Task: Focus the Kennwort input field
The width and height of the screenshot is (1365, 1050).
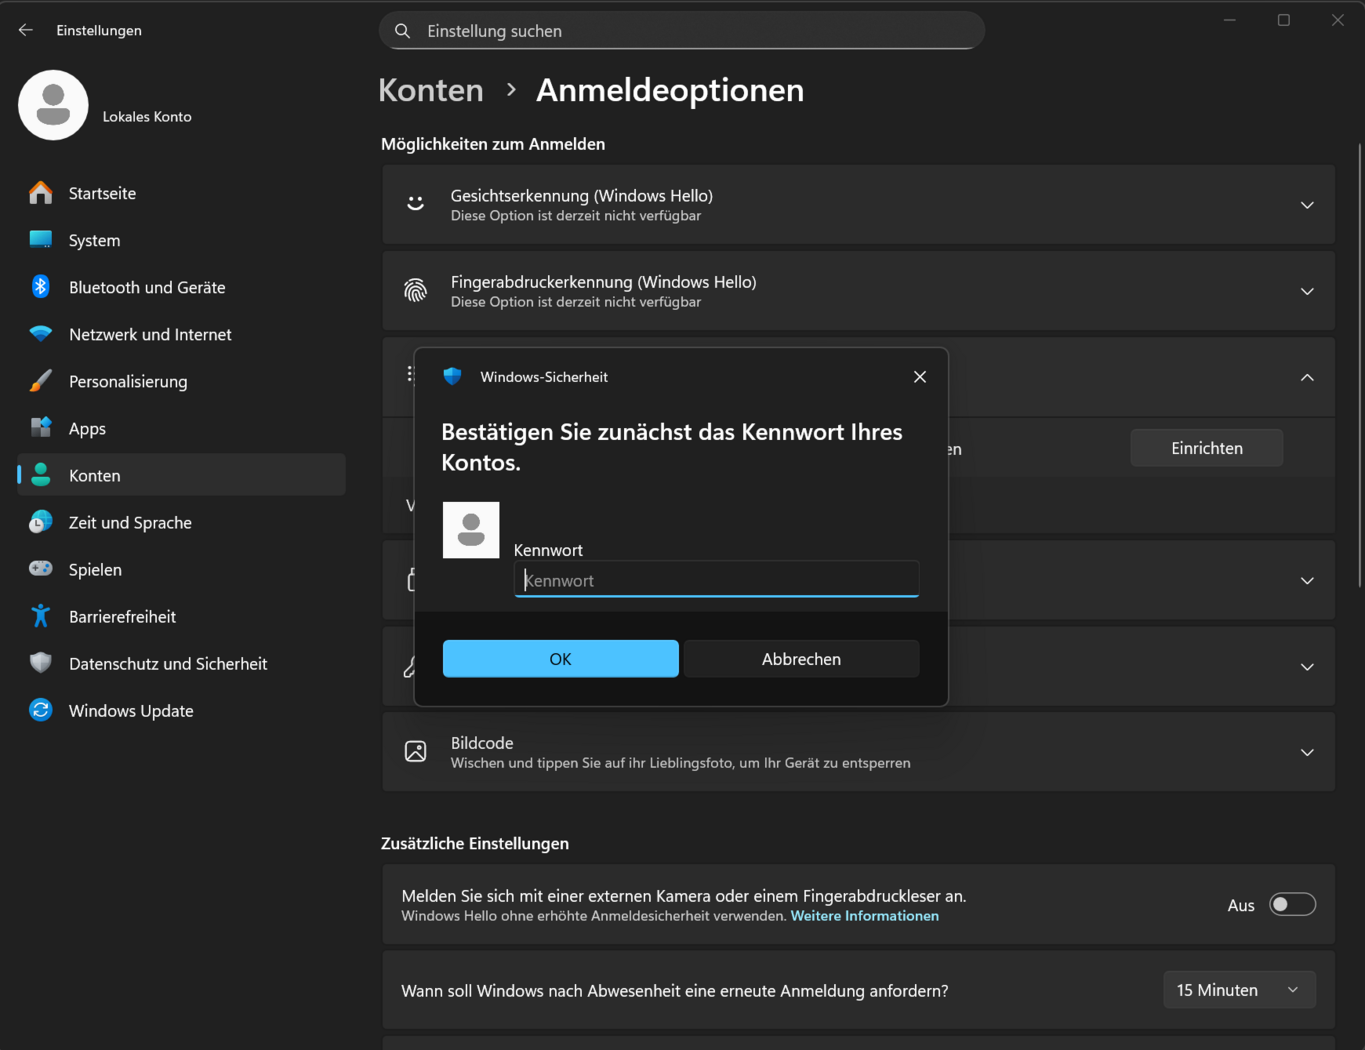Action: click(716, 580)
